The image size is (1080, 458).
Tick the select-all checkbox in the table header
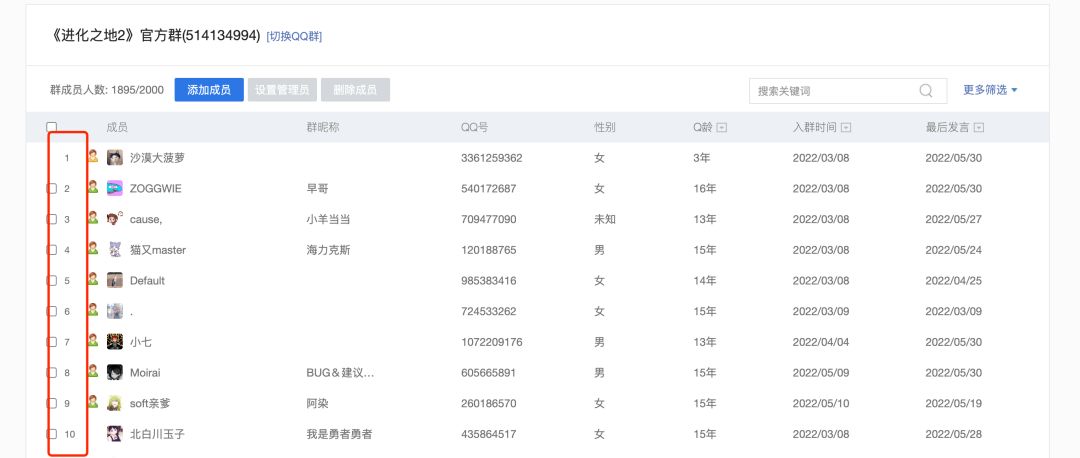[52, 127]
